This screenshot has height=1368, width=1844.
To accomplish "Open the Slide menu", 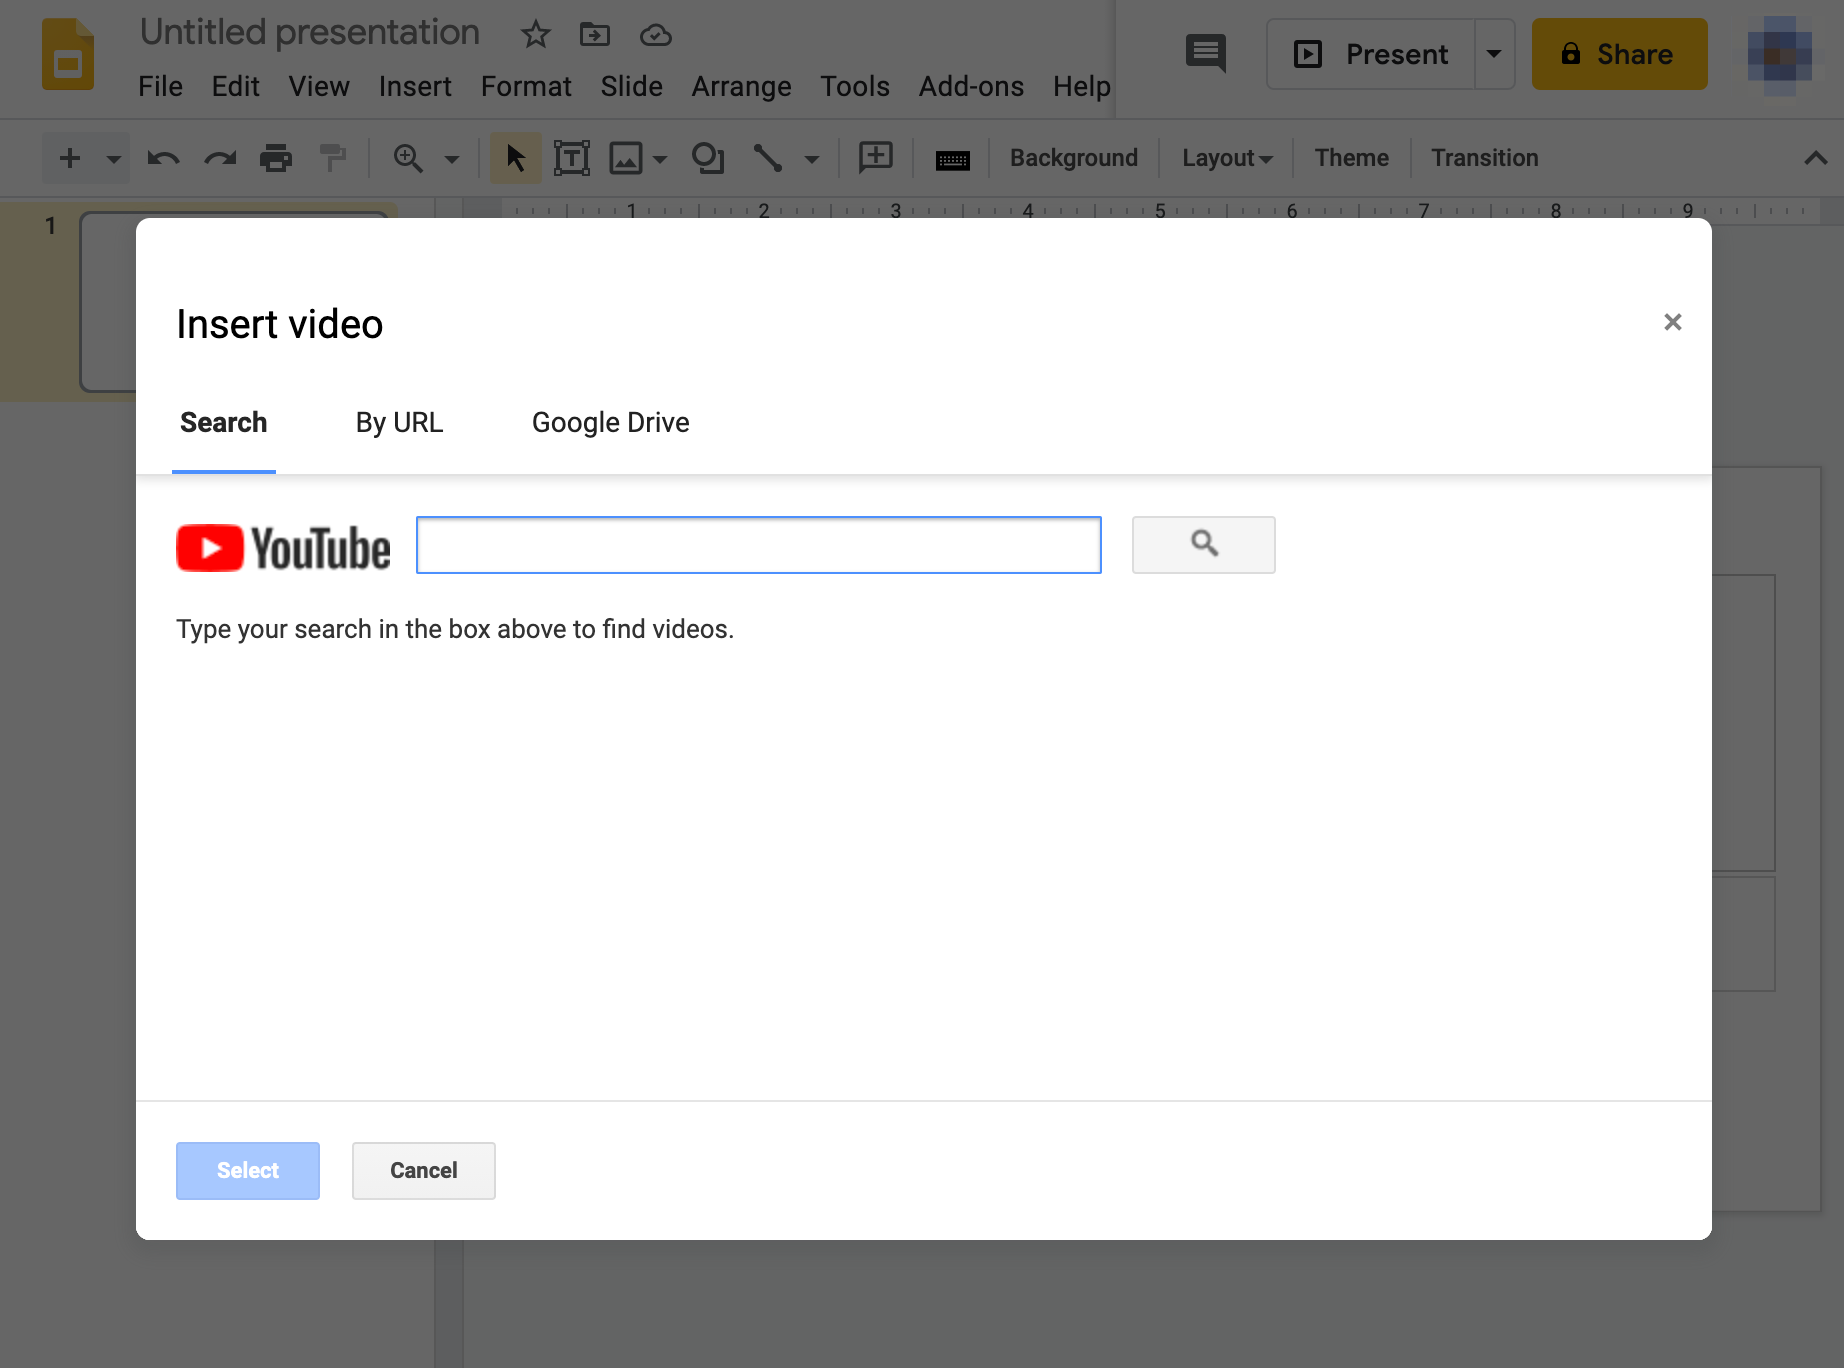I will 631,87.
